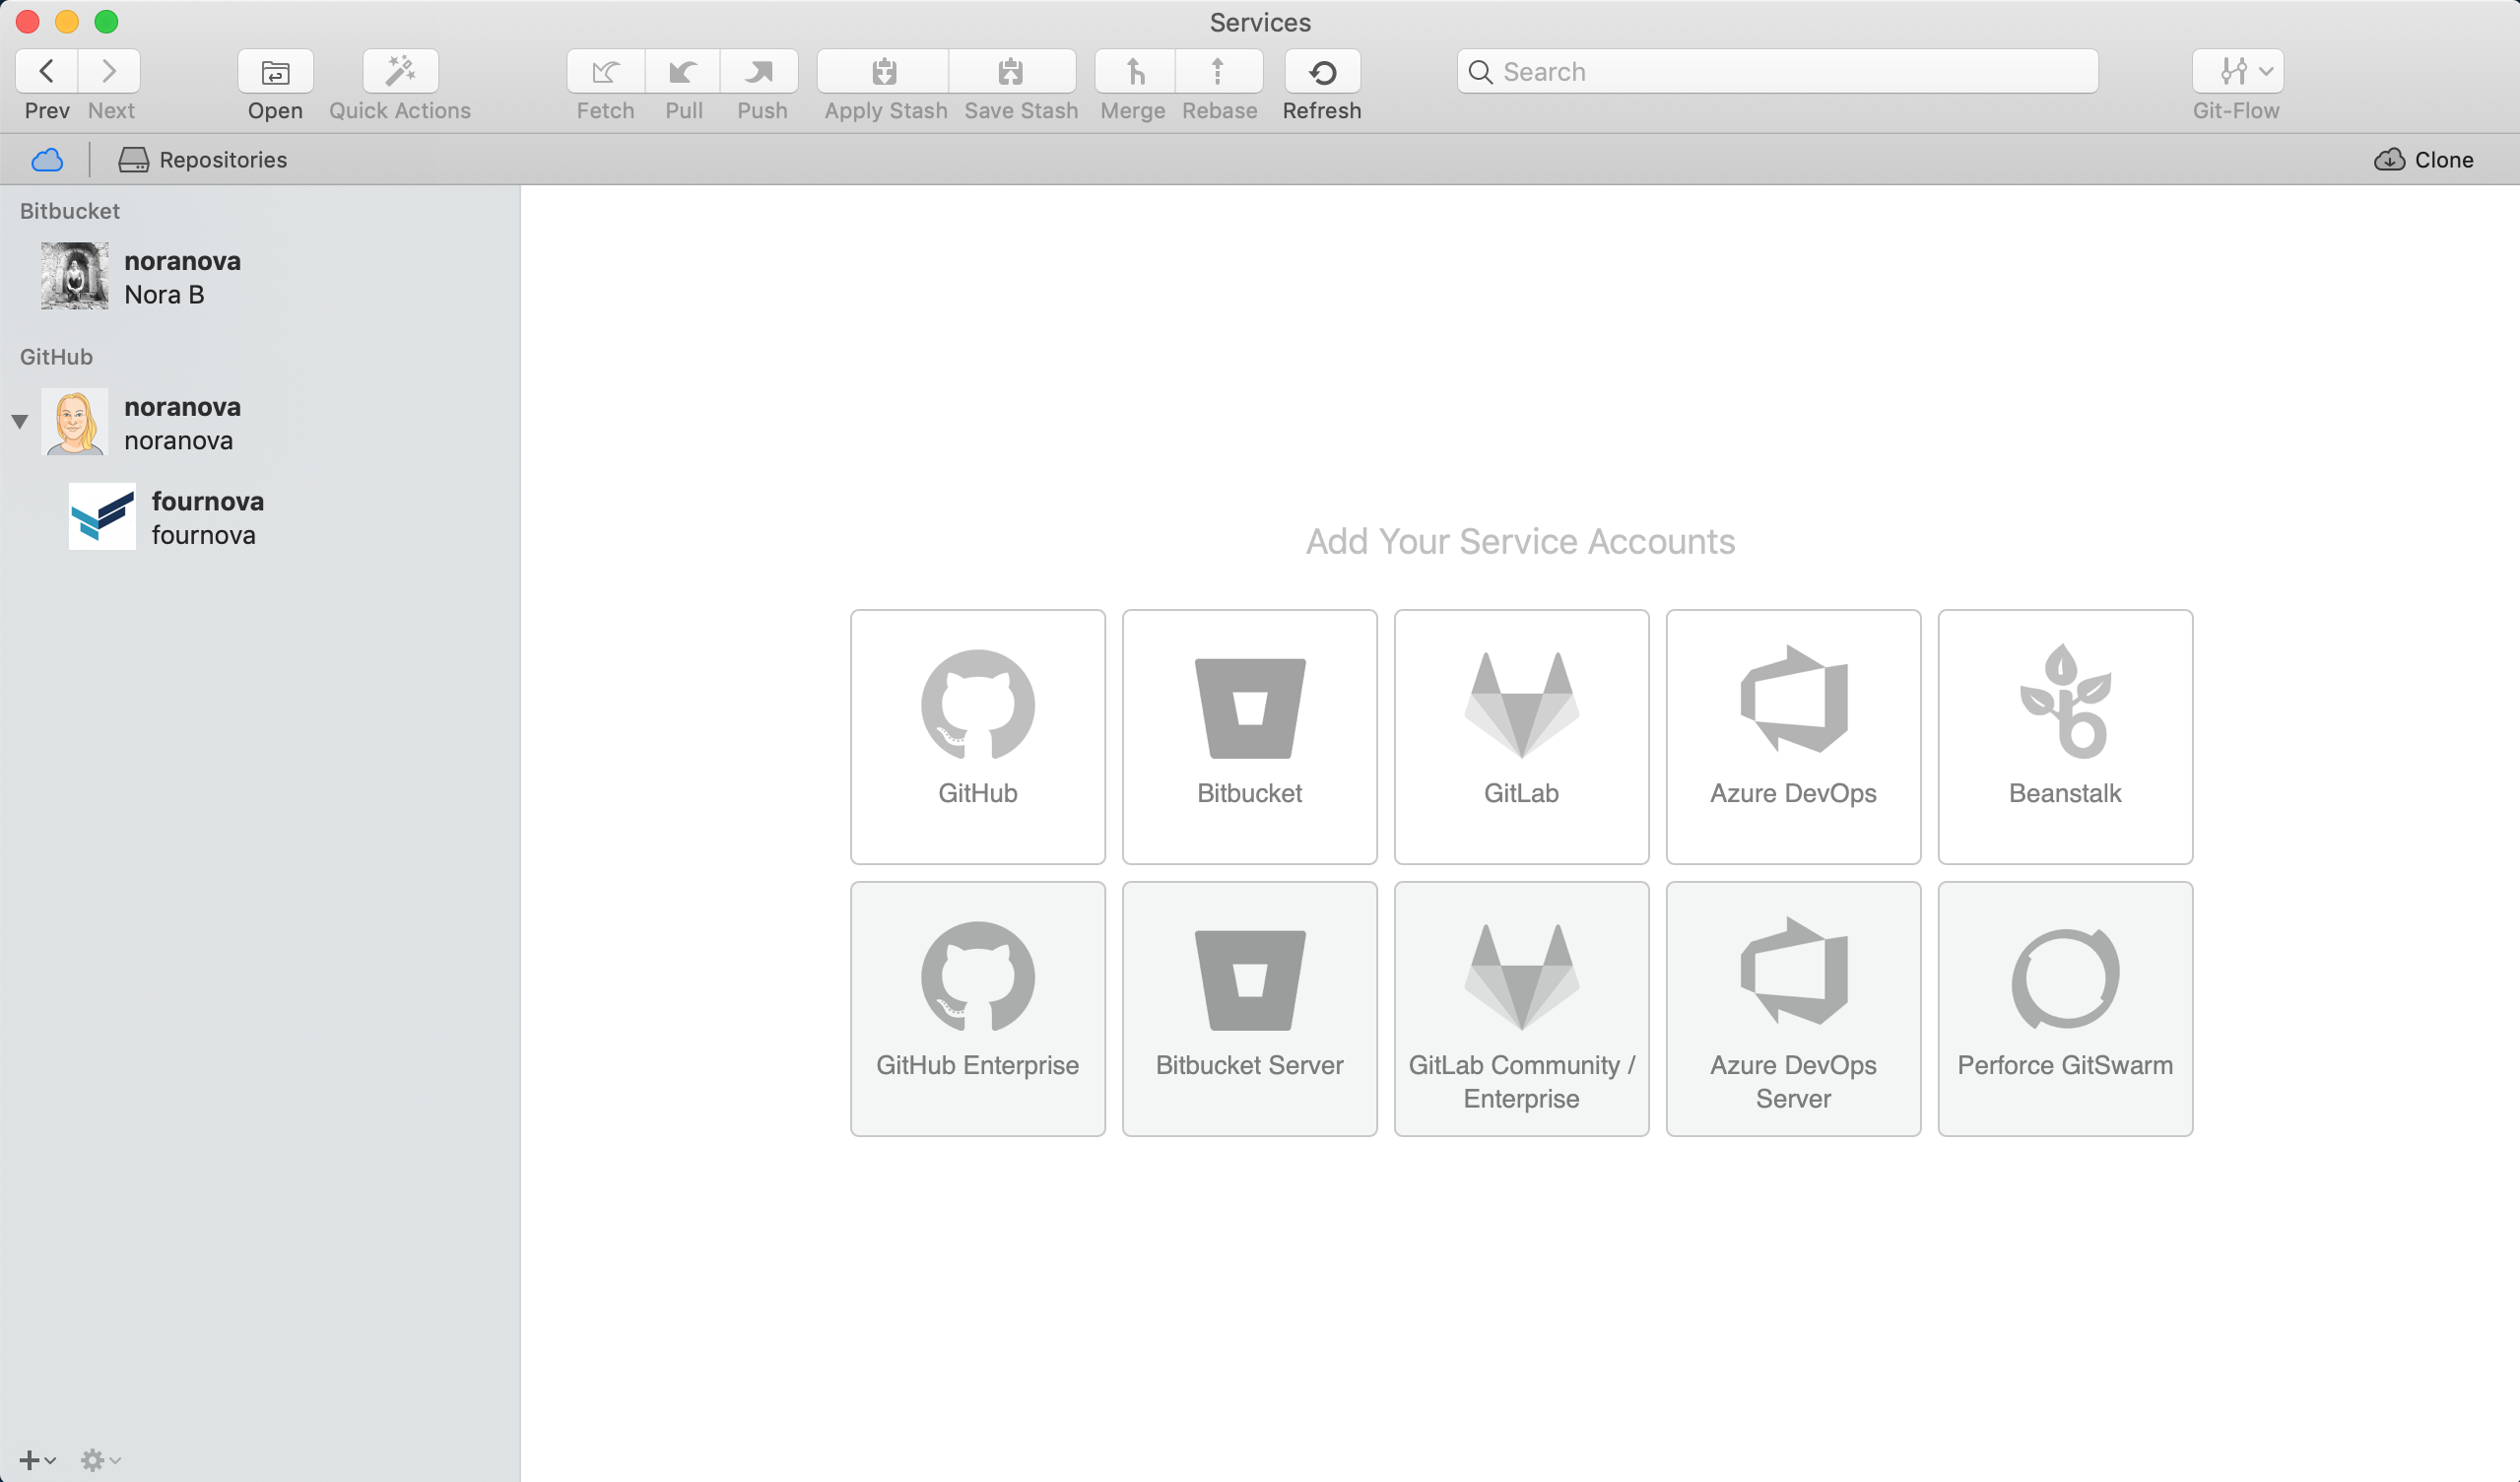Apply a stash using the Apply Stash icon

(x=884, y=71)
